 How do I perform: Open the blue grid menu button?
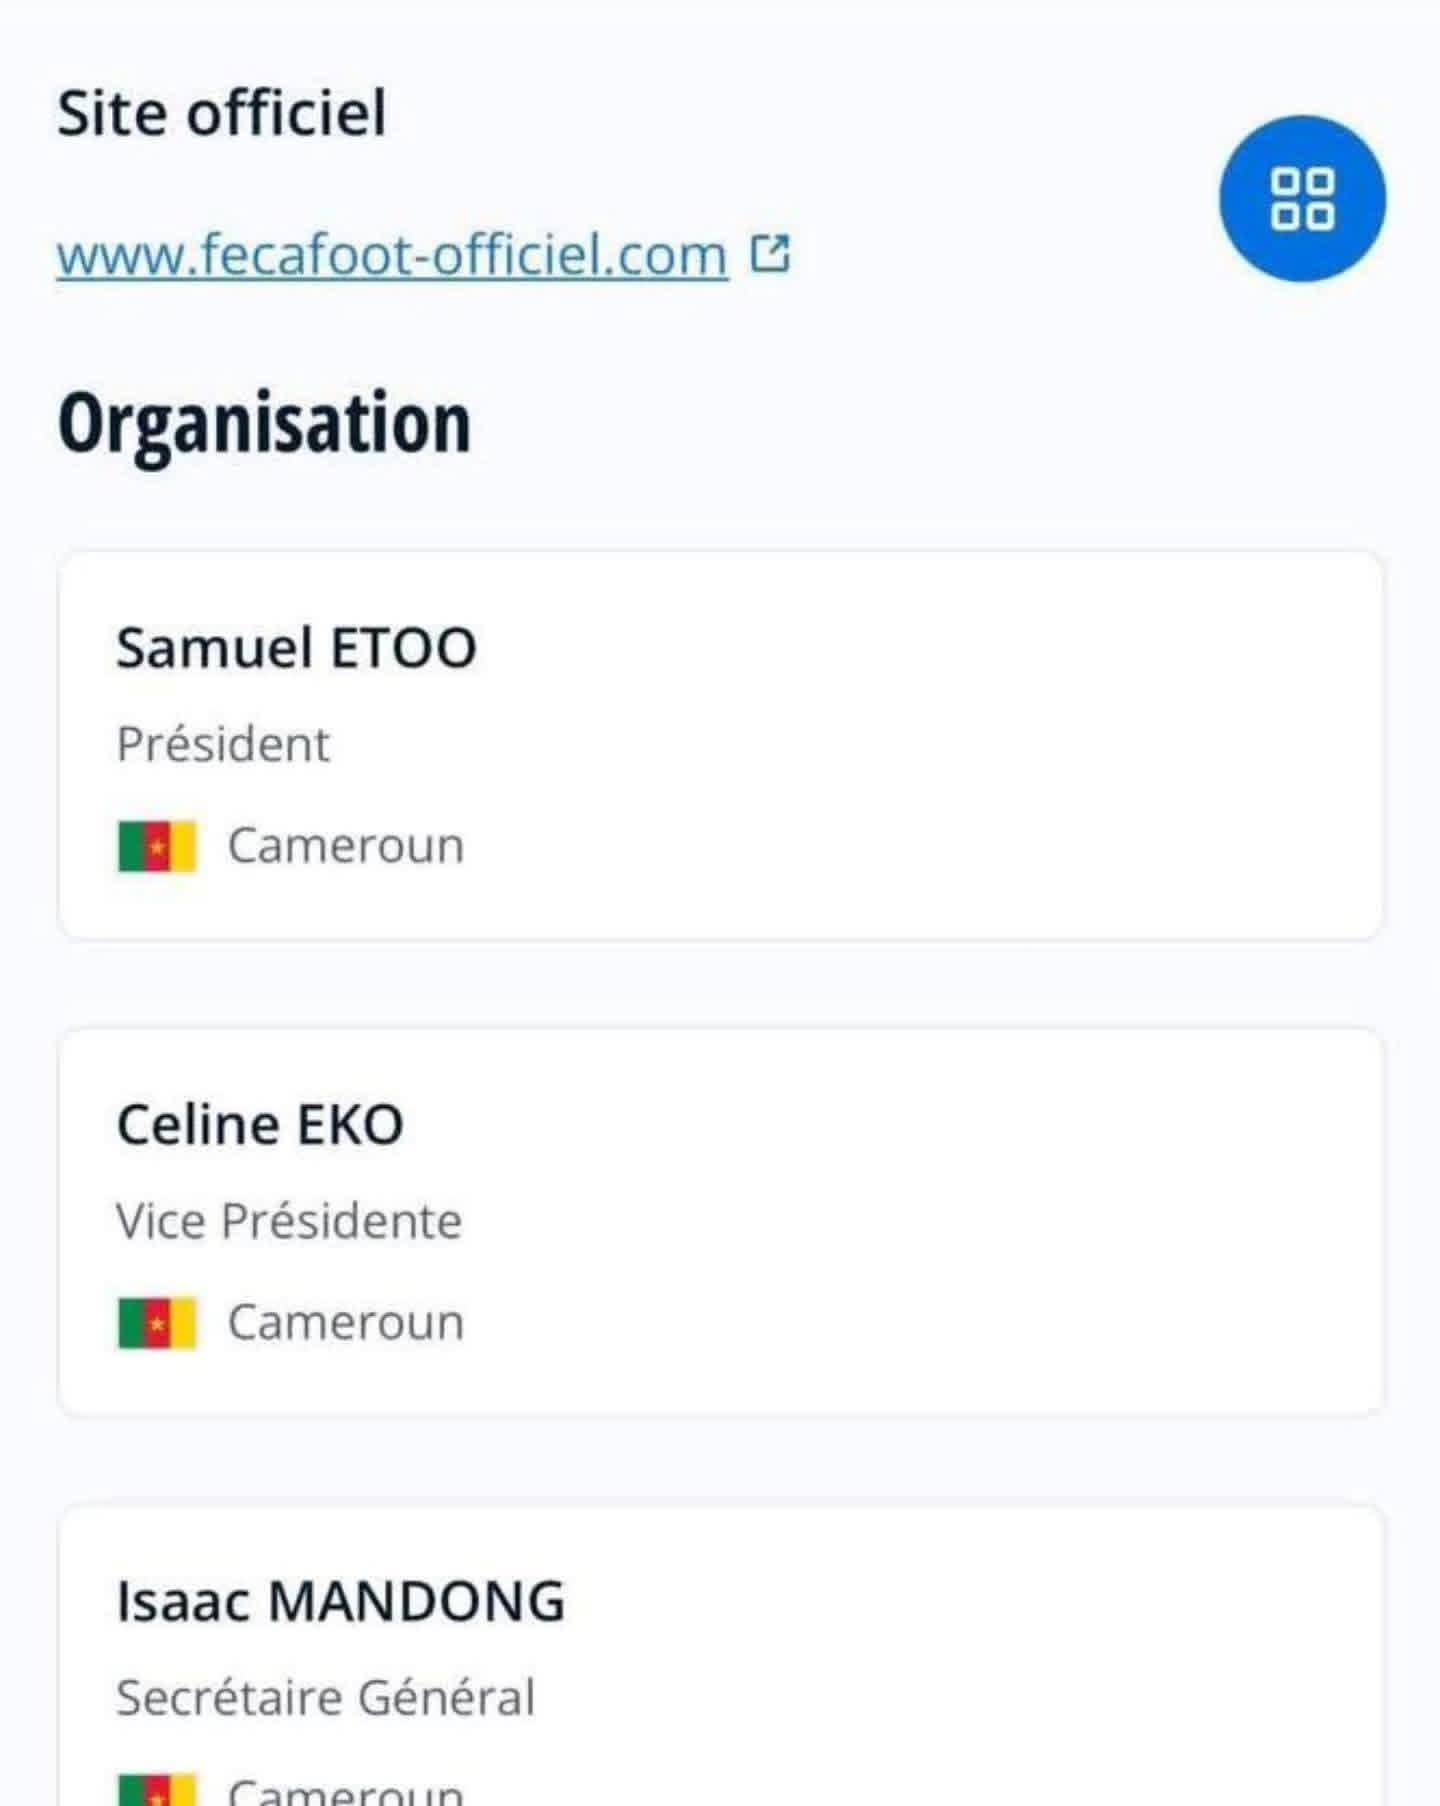(x=1301, y=198)
